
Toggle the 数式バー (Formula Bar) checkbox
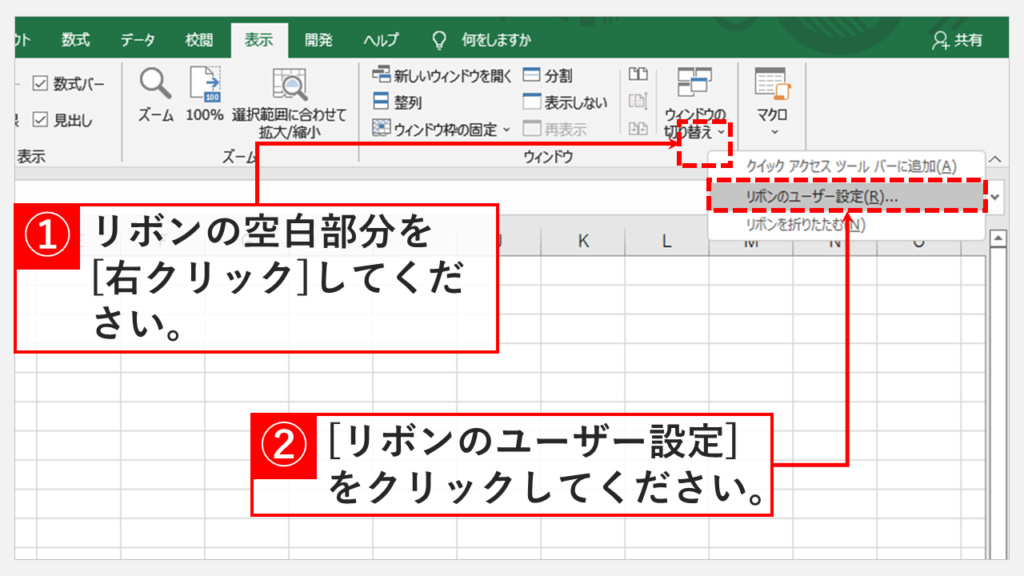tap(41, 84)
